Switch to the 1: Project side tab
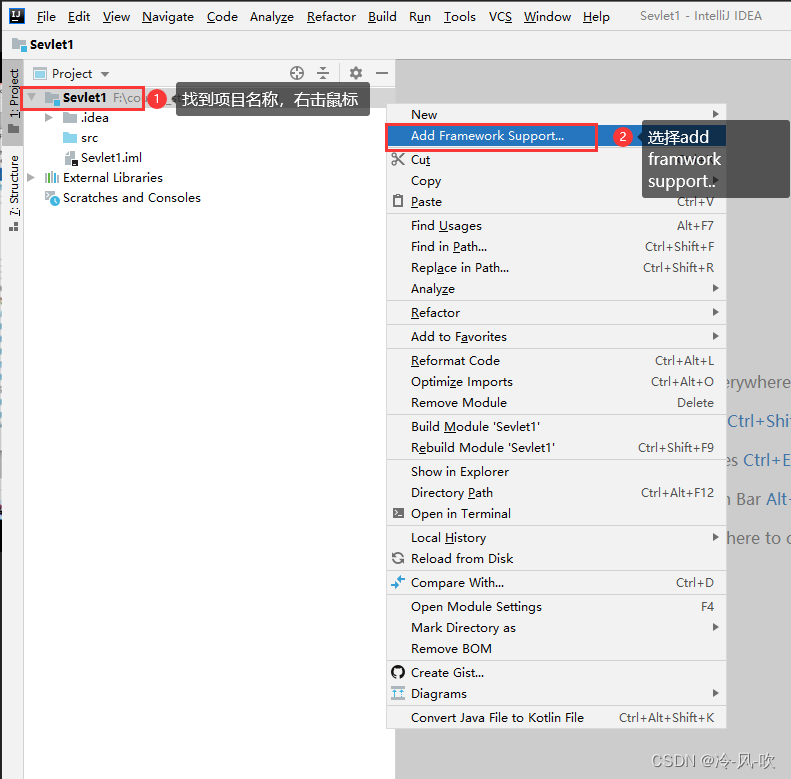The width and height of the screenshot is (791, 779). [x=13, y=101]
